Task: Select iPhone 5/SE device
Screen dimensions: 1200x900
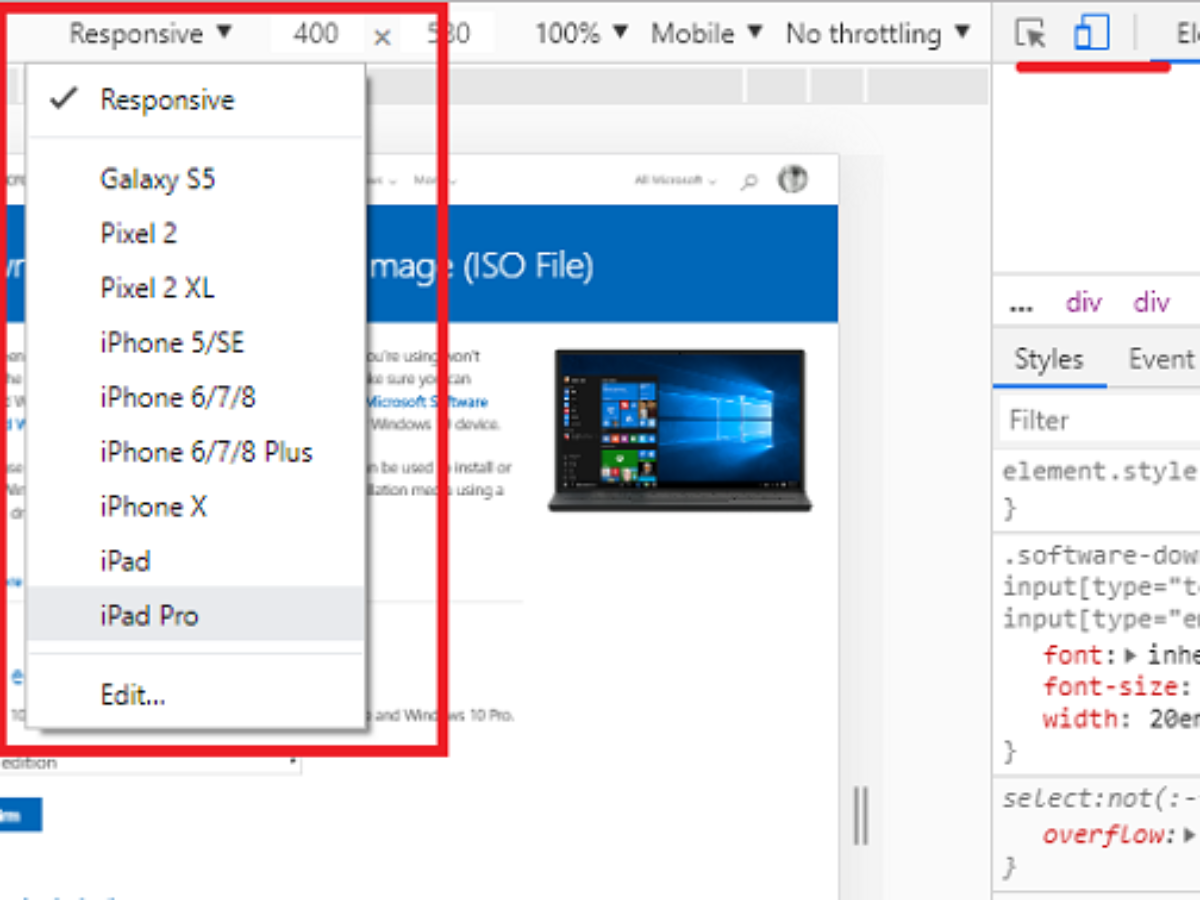Action: pyautogui.click(x=196, y=343)
